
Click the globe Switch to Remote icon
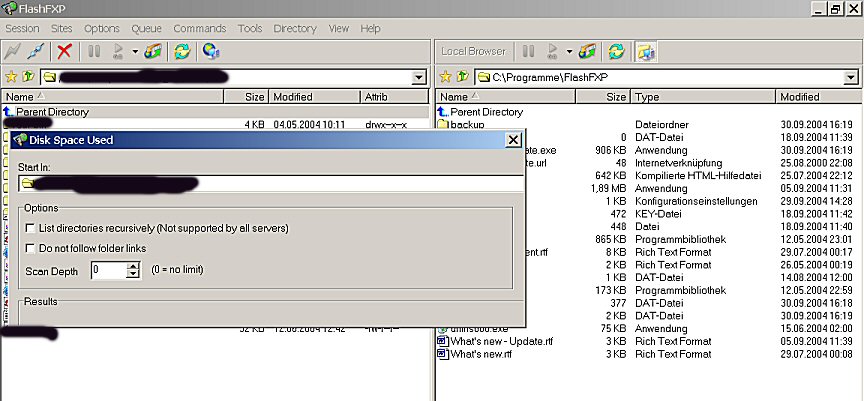tap(211, 51)
